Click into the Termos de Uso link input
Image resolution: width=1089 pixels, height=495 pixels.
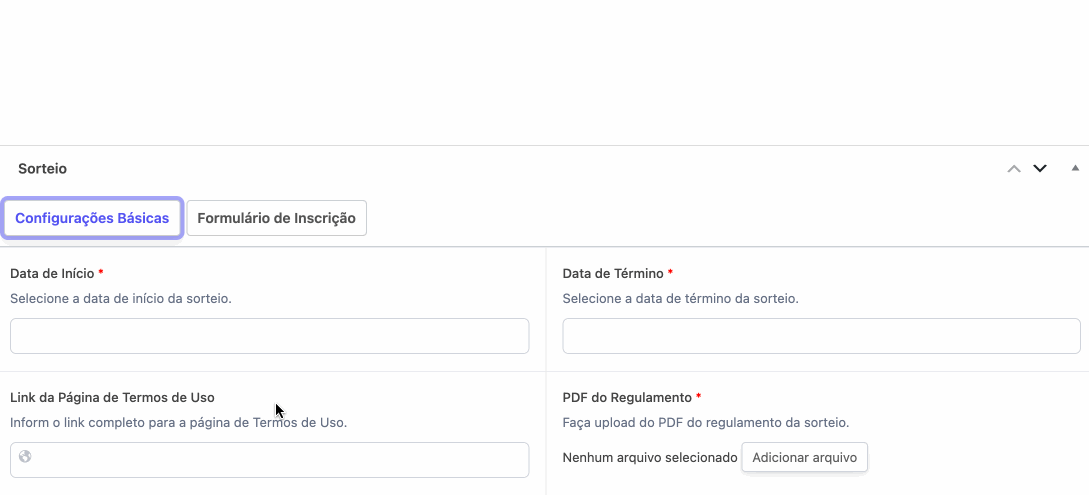[x=280, y=460]
